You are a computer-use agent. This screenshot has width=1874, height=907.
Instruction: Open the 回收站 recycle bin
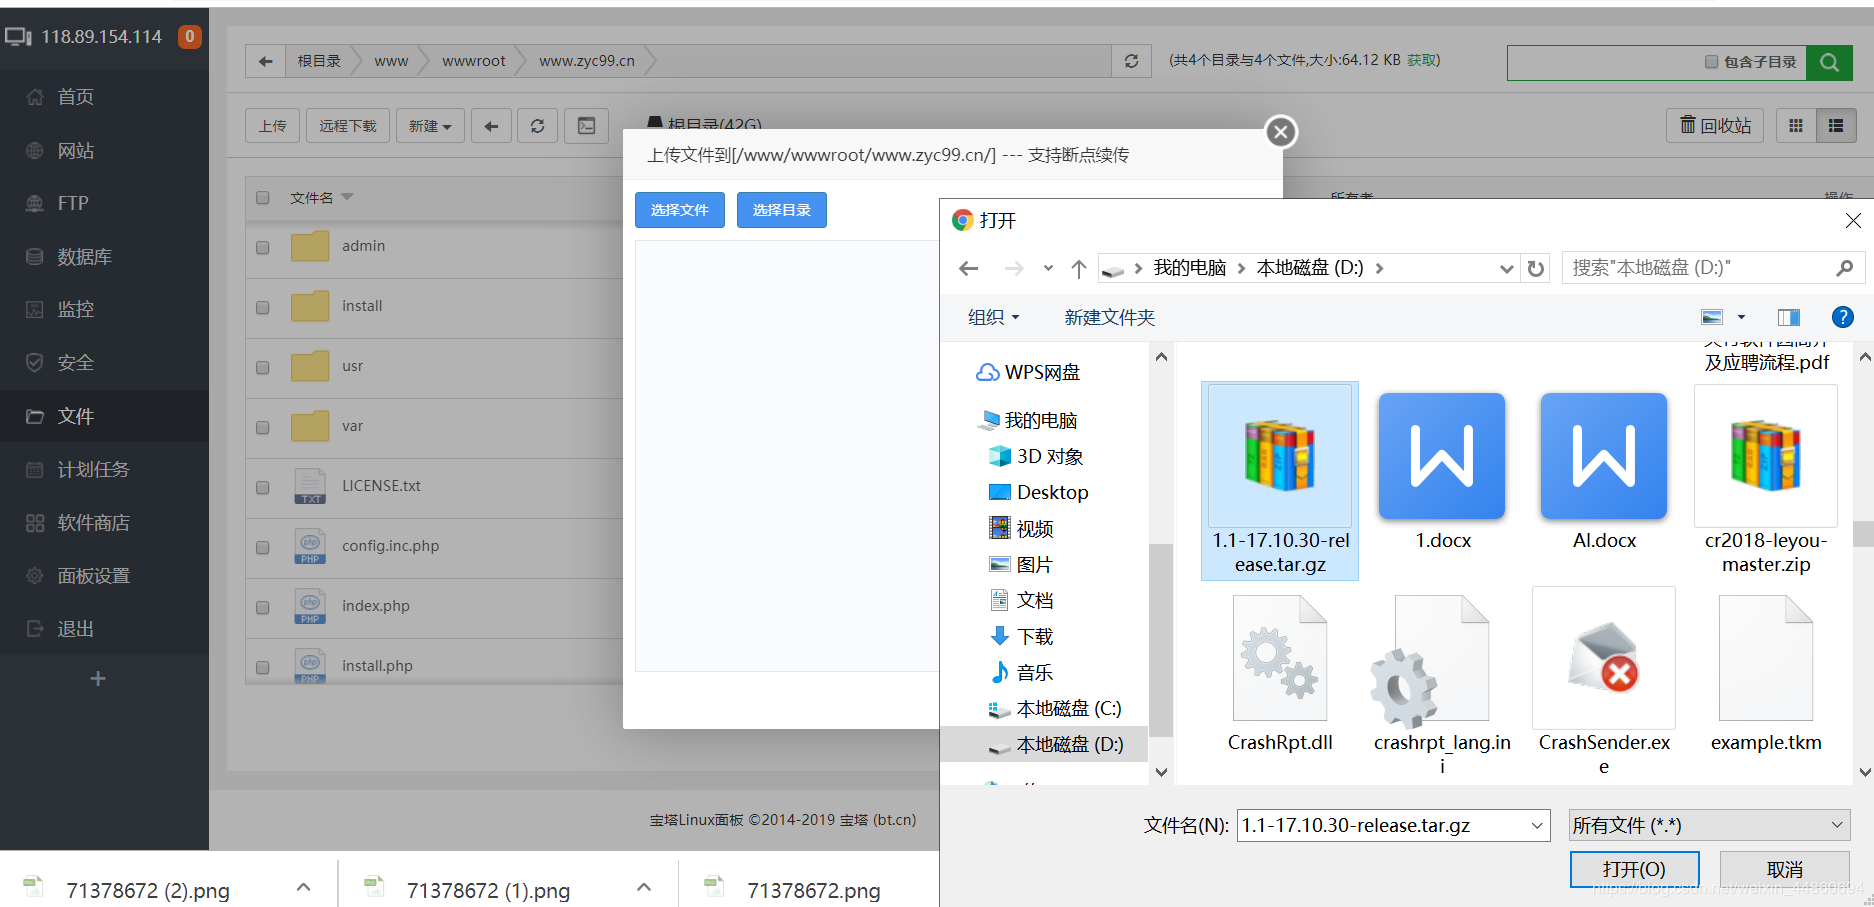[1716, 126]
